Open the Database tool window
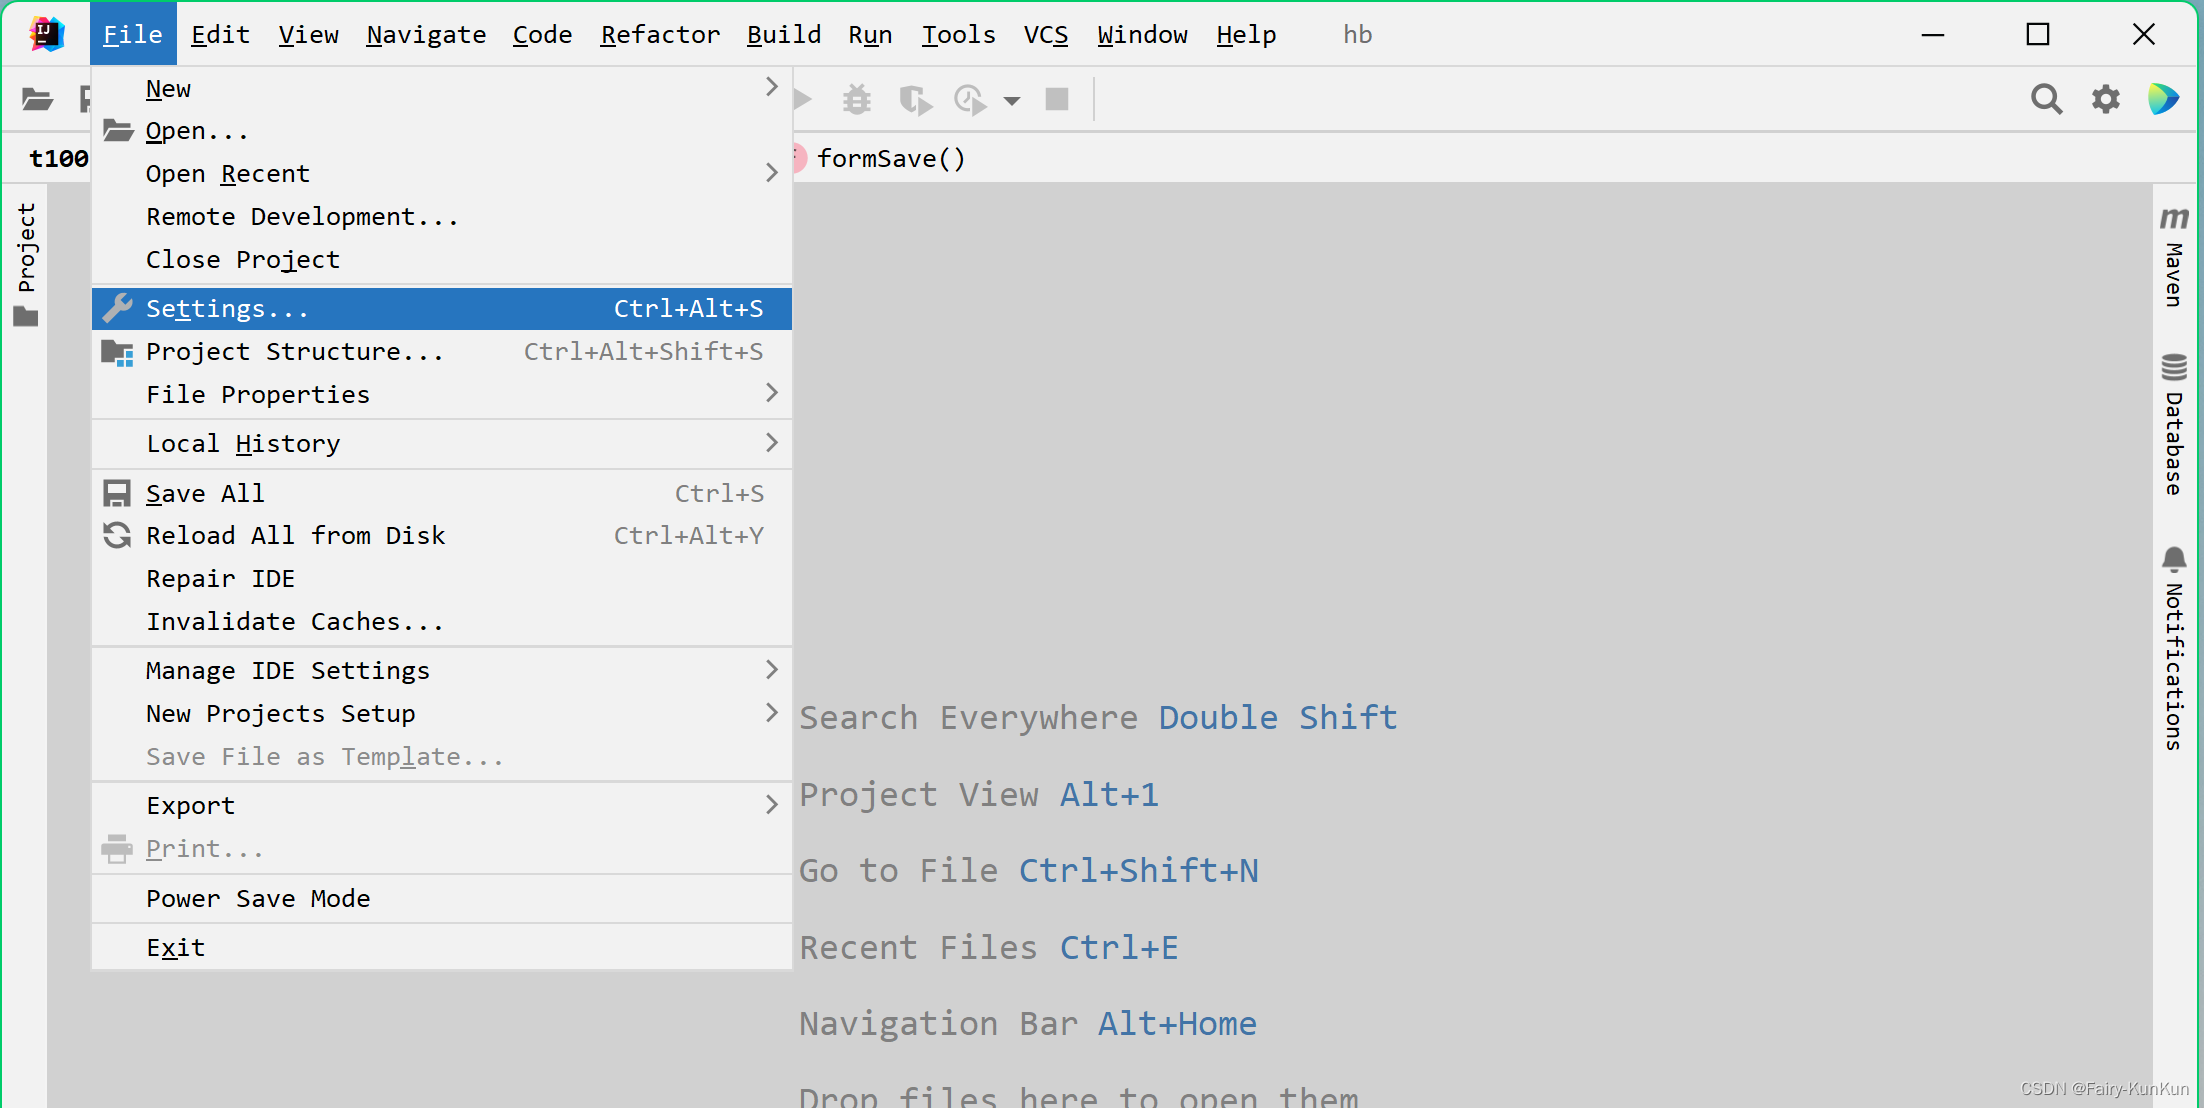 pos(2174,425)
